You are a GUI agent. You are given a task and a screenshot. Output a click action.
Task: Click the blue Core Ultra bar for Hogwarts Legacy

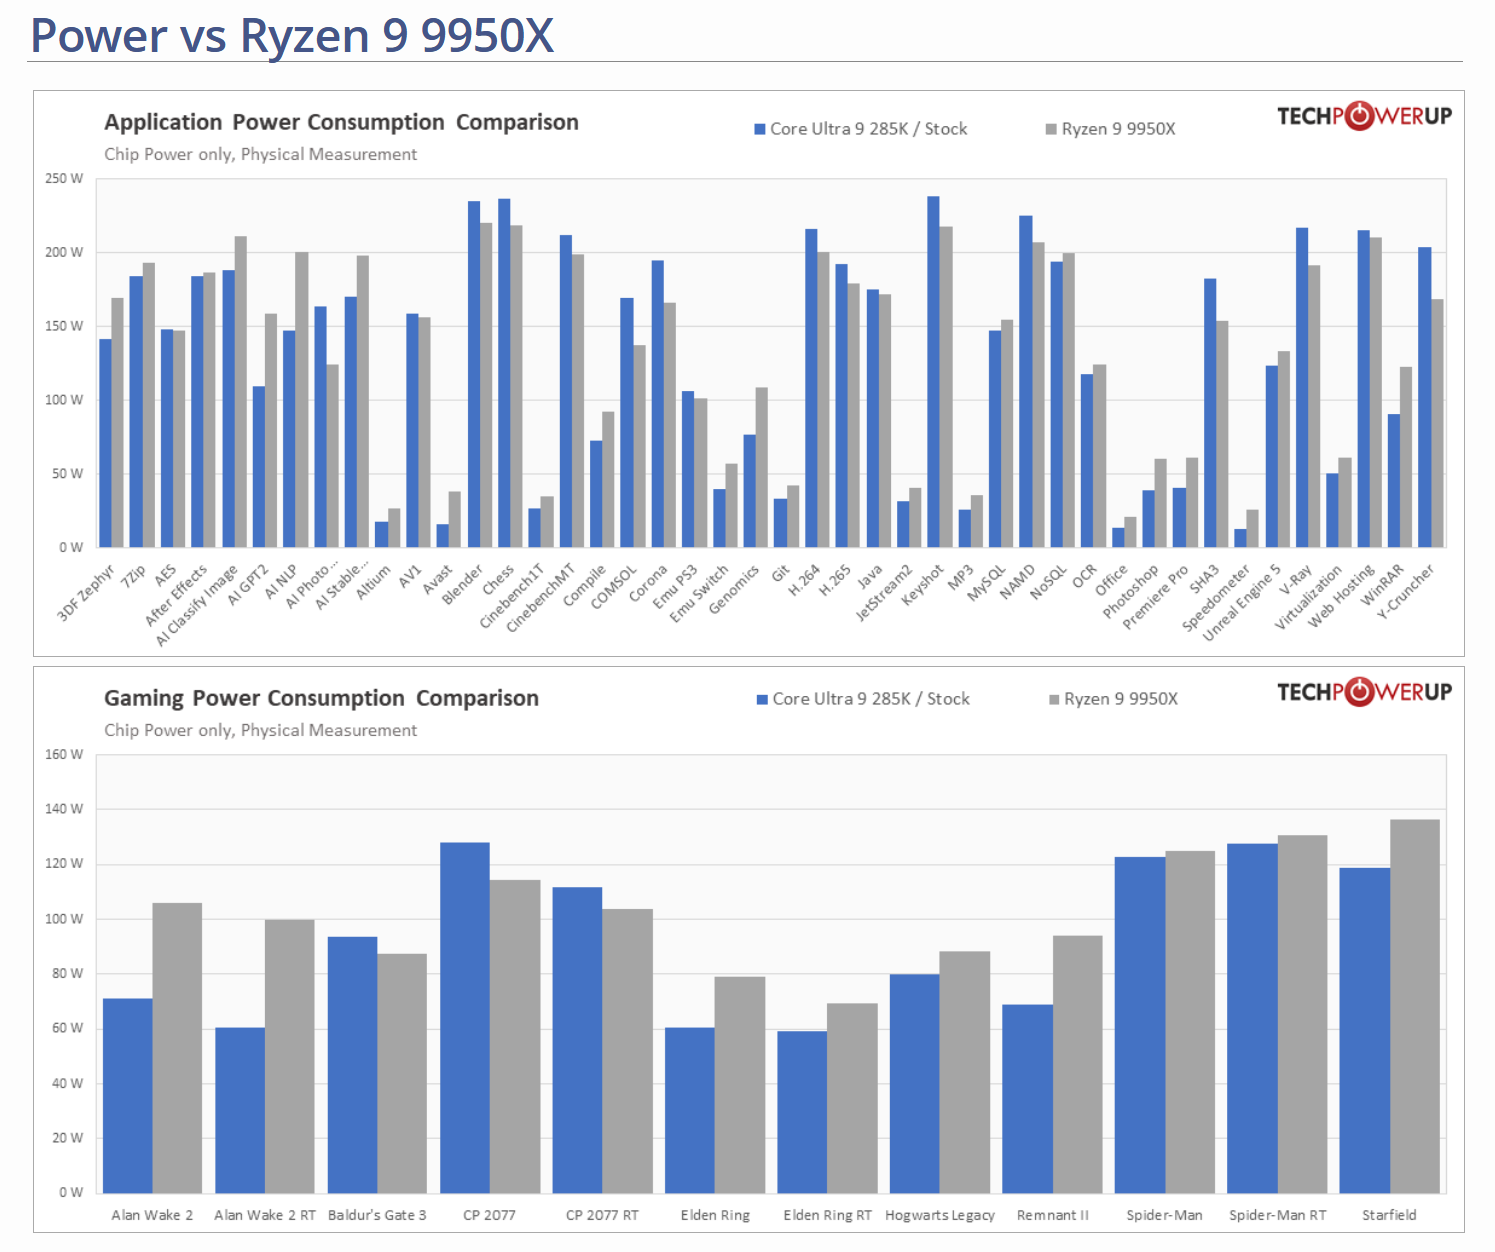(x=914, y=1084)
